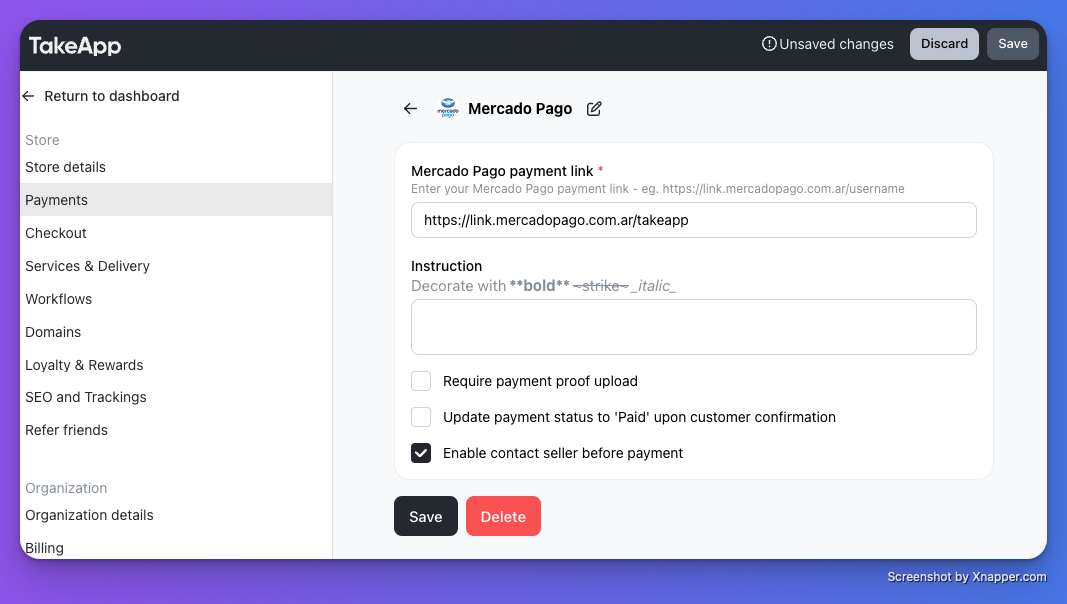Click the black Save button below the form
The width and height of the screenshot is (1067, 604).
426,516
